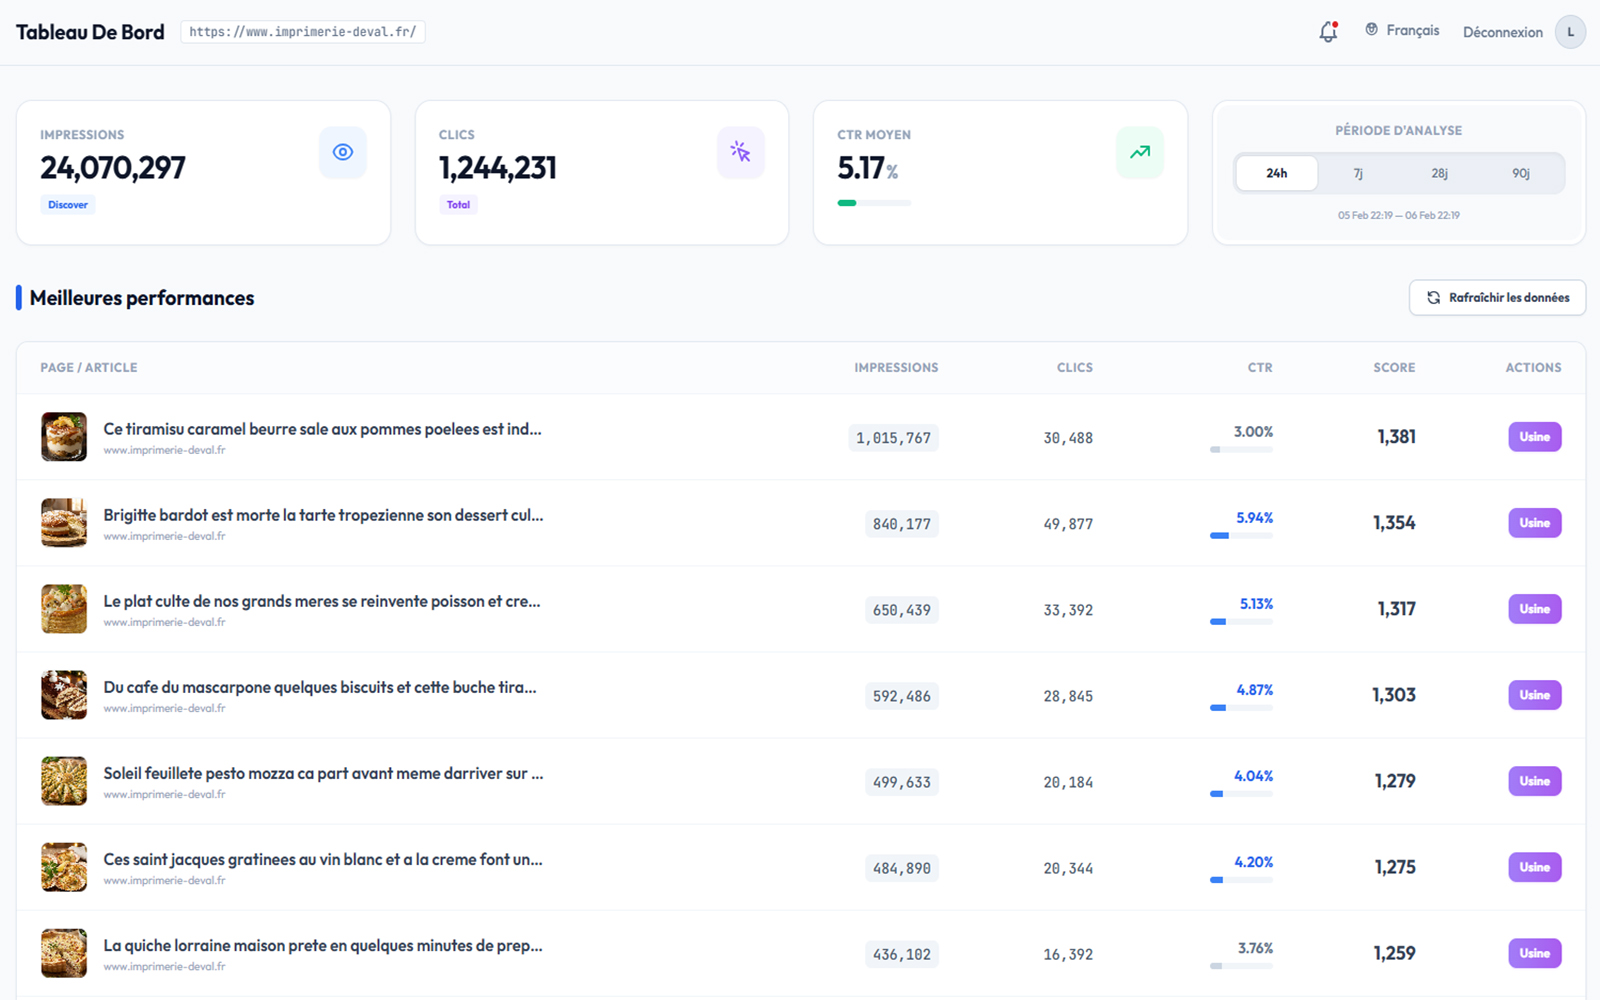The image size is (1600, 1000).
Task: Switch analysis period to 7j
Action: (x=1358, y=173)
